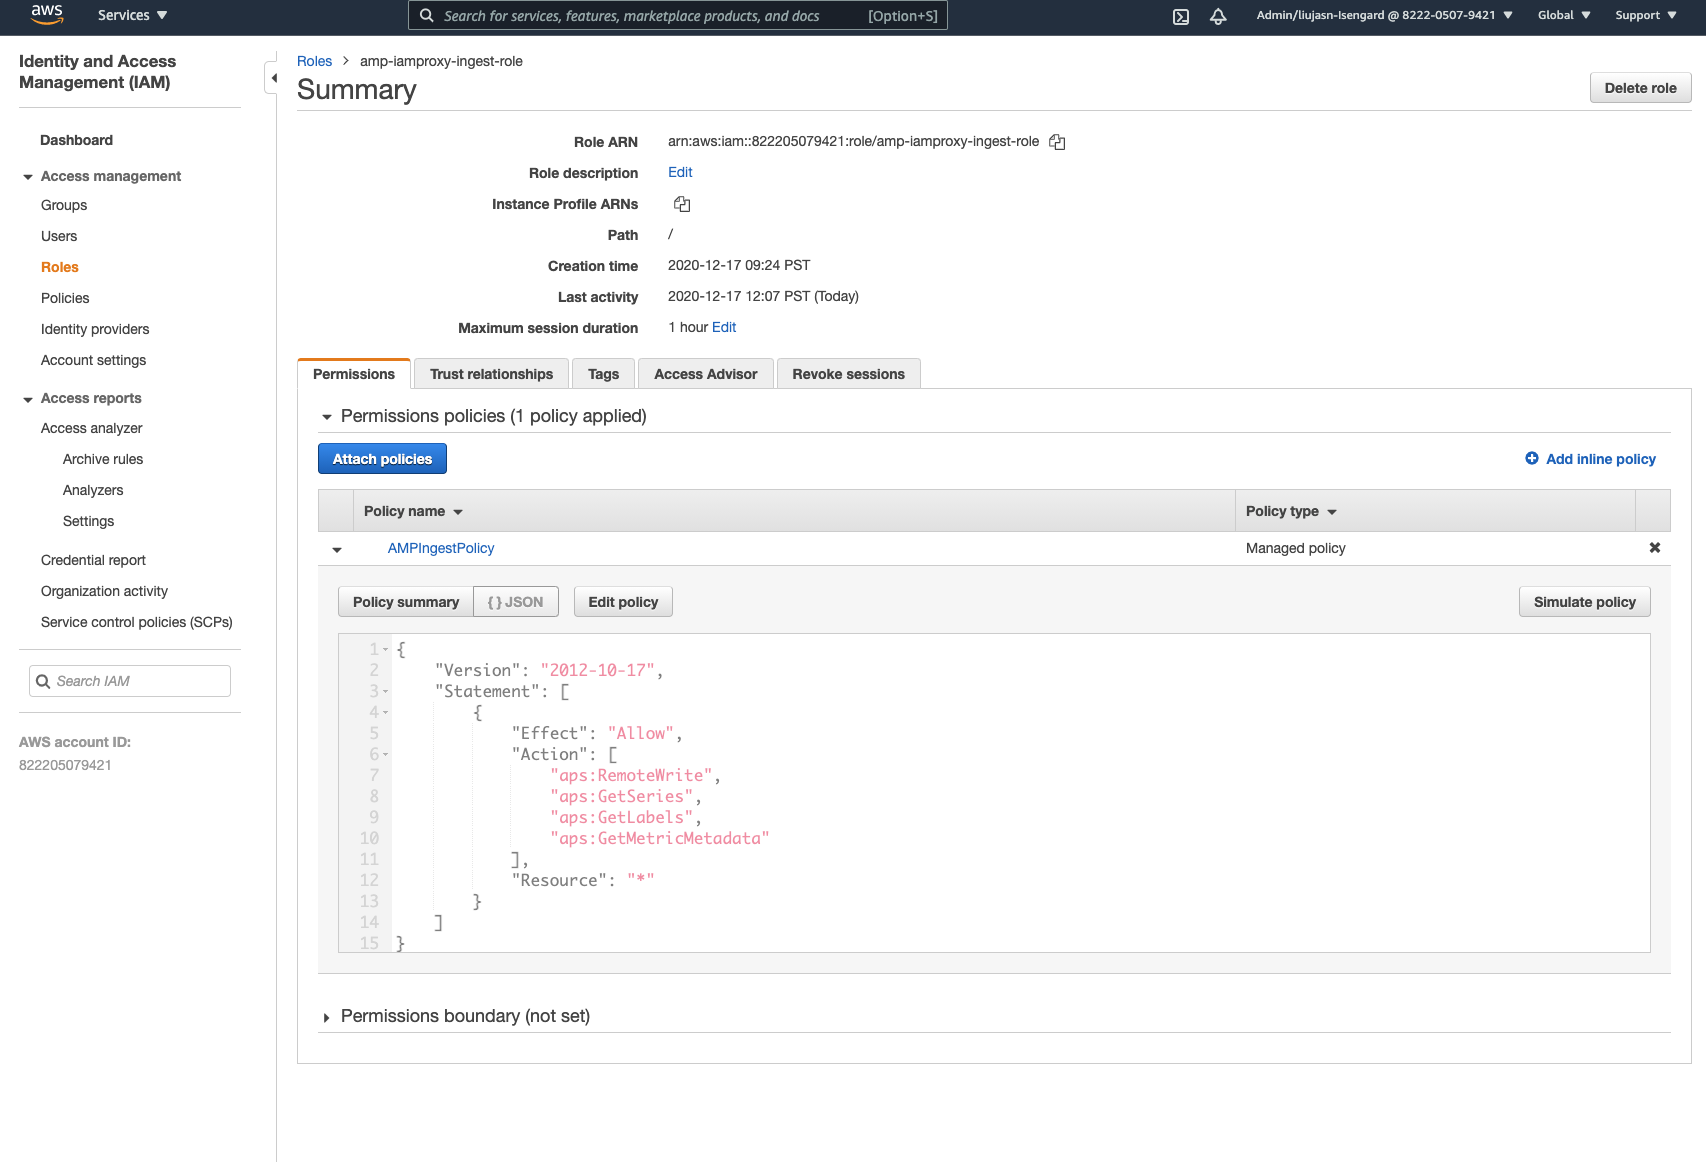Open Groups in the sidebar

[64, 205]
